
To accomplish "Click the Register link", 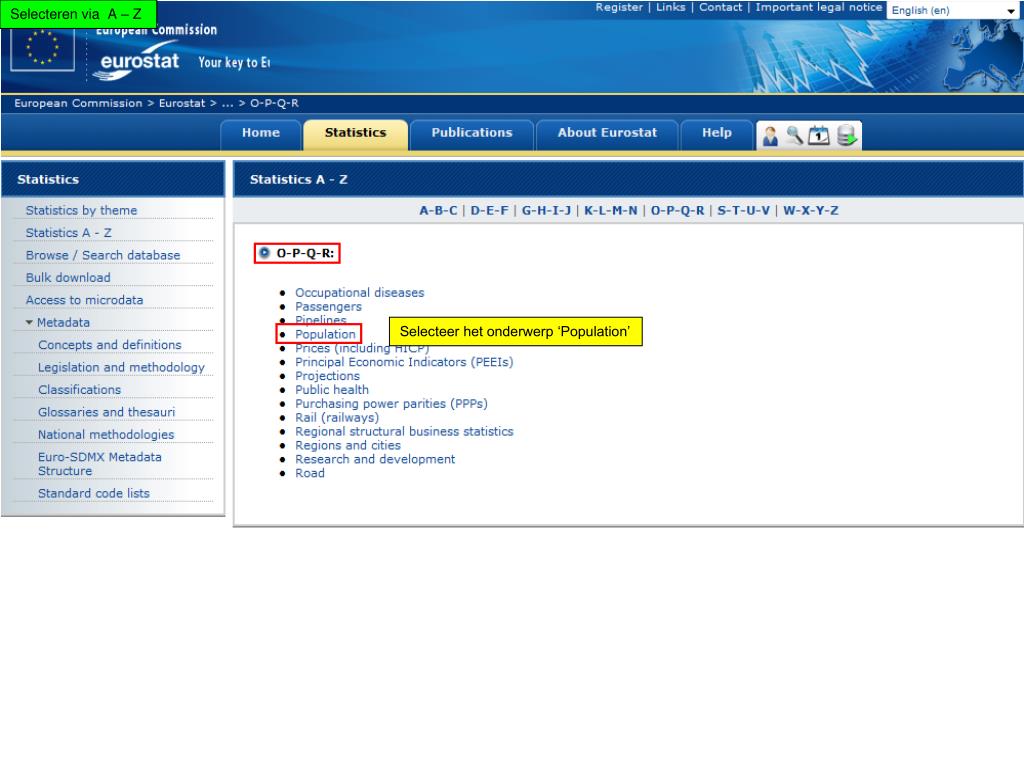I will coord(619,7).
